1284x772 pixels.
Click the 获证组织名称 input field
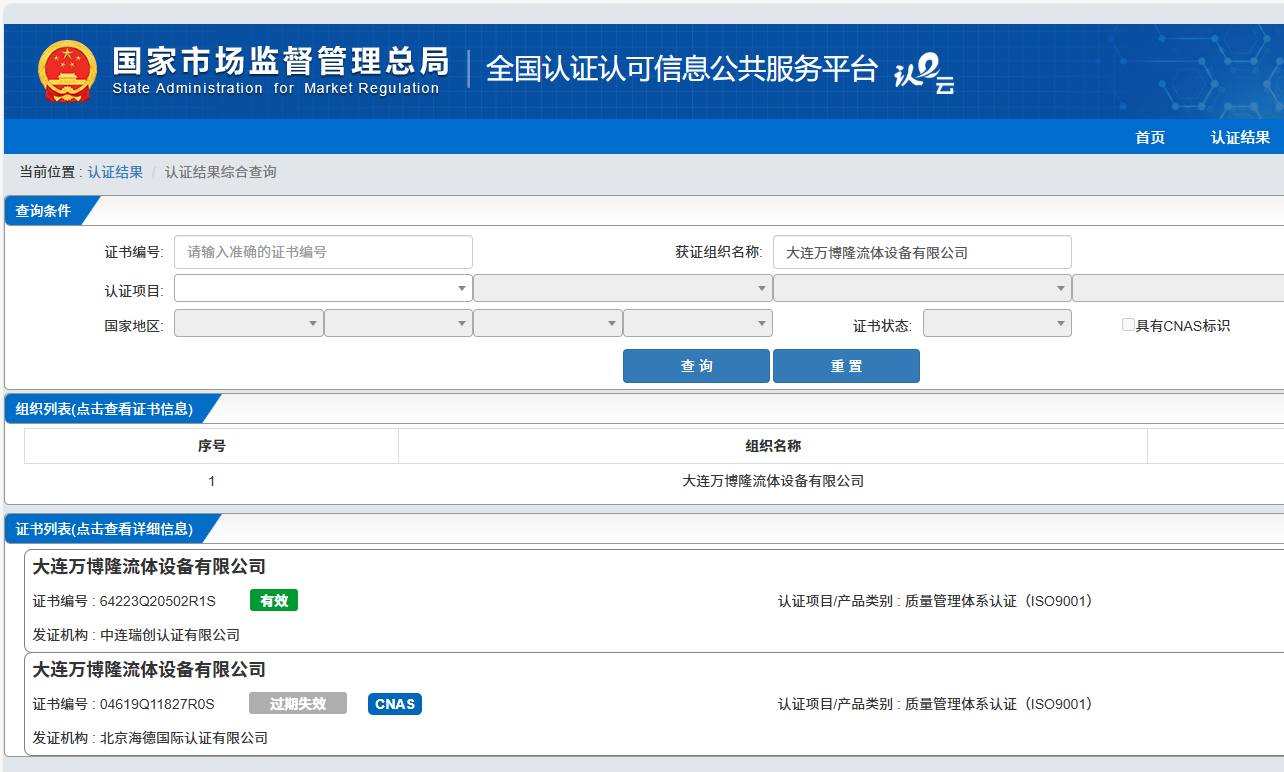coord(921,252)
